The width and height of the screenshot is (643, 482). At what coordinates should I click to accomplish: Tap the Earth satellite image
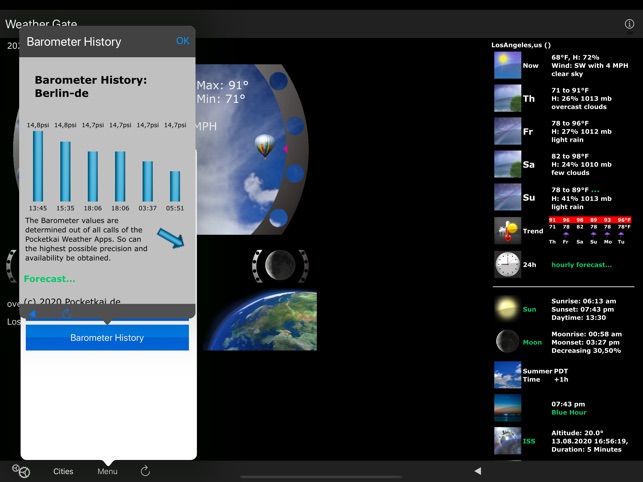(x=261, y=320)
